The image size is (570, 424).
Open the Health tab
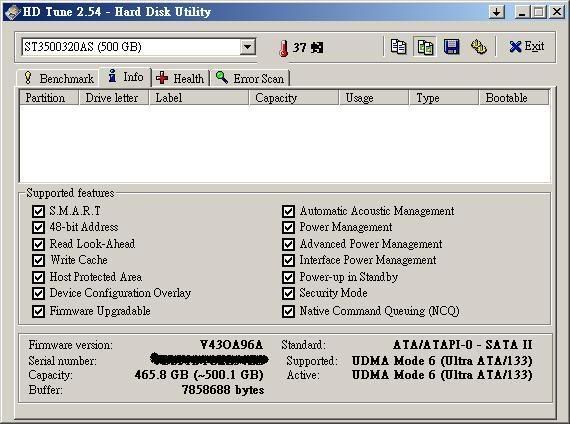pos(180,79)
